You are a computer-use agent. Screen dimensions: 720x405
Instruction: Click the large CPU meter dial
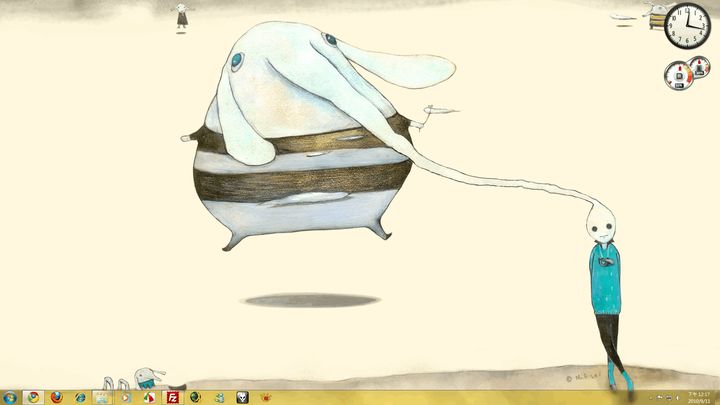coord(678,75)
